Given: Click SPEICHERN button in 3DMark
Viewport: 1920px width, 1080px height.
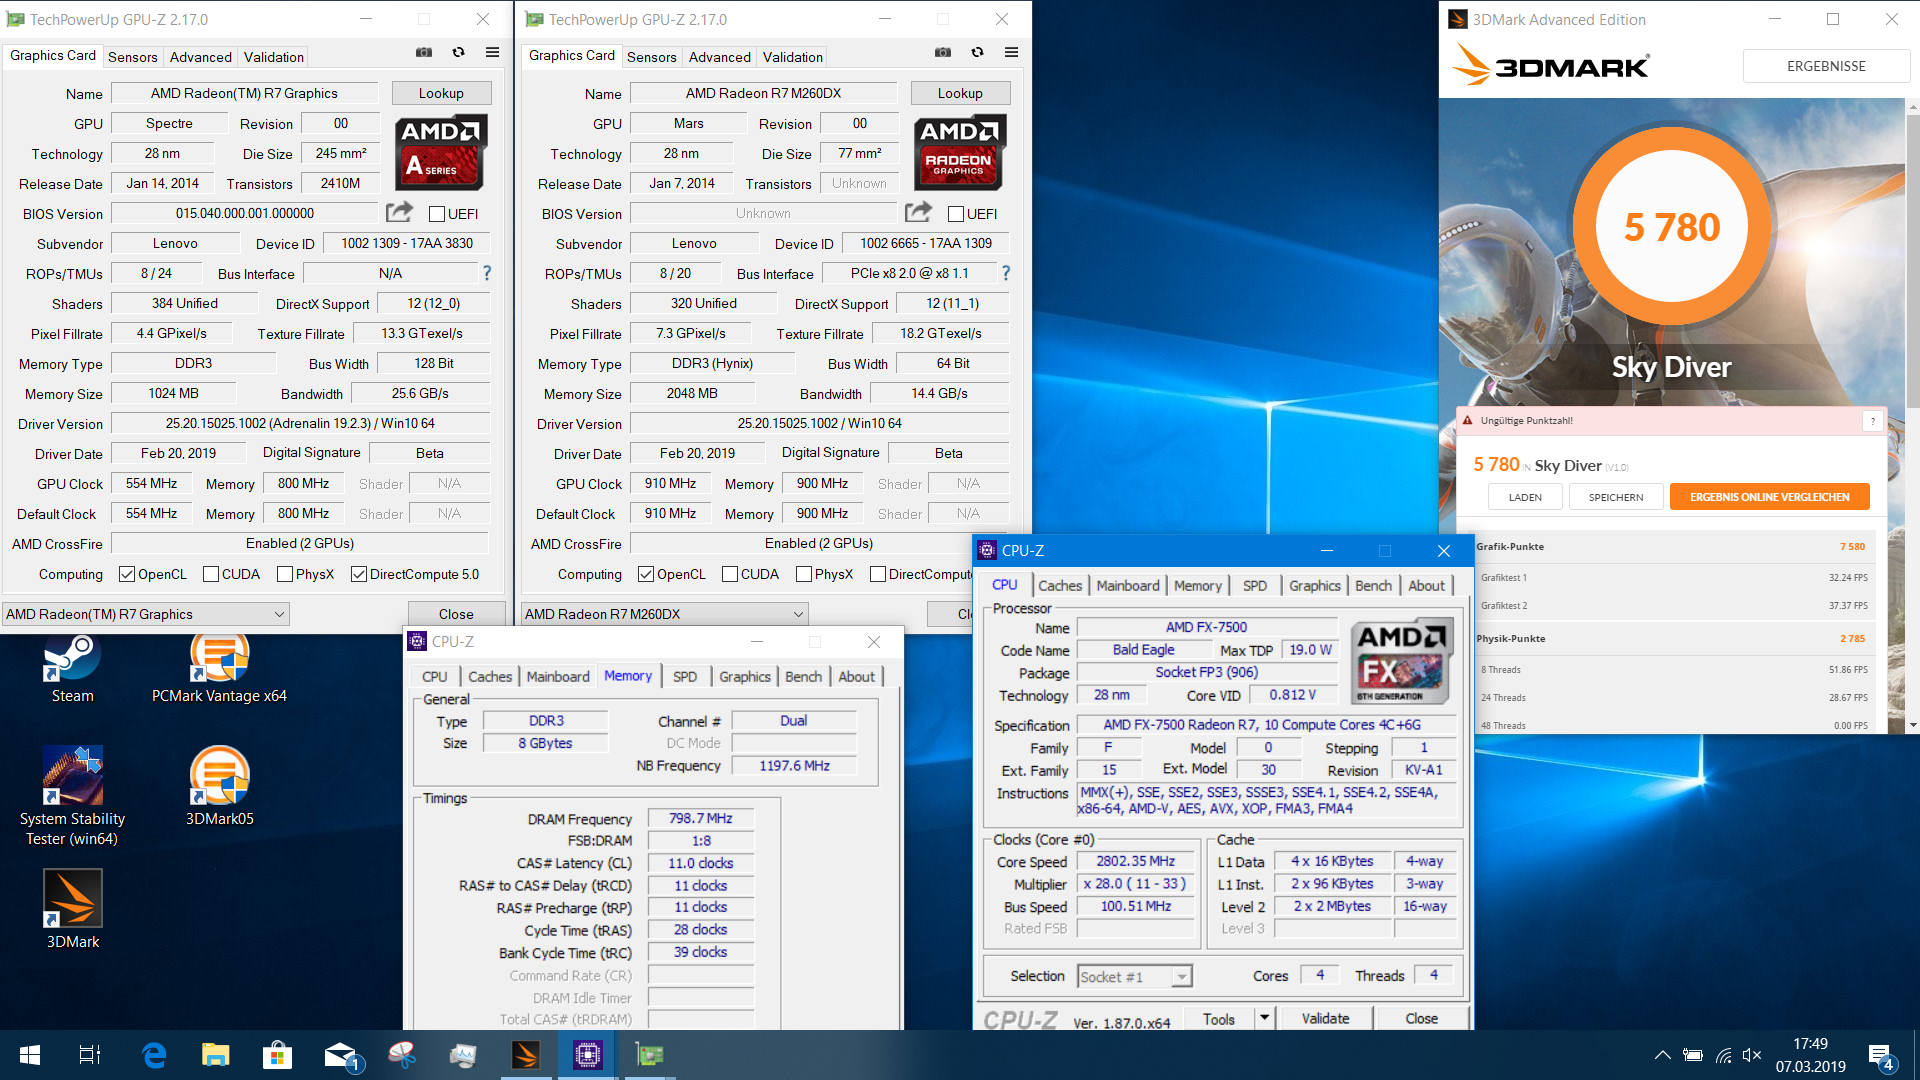Looking at the screenshot, I should [x=1616, y=497].
